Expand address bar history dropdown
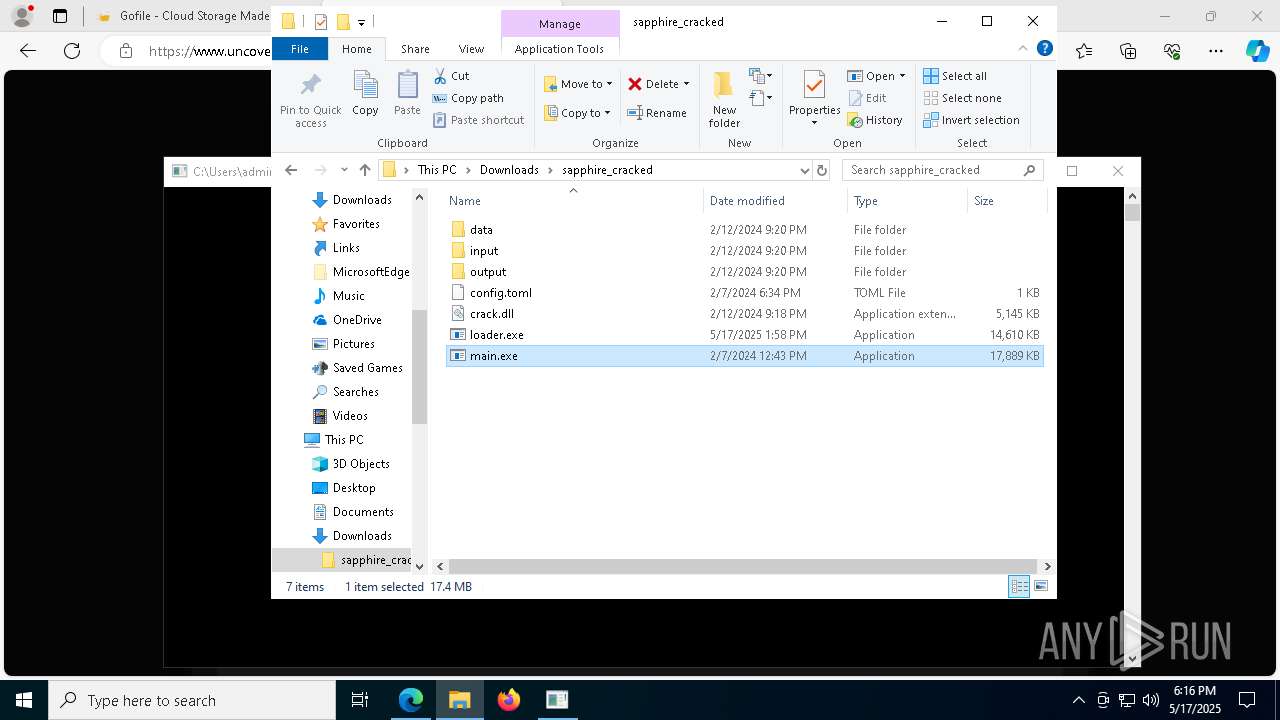This screenshot has height=720, width=1280. [804, 170]
